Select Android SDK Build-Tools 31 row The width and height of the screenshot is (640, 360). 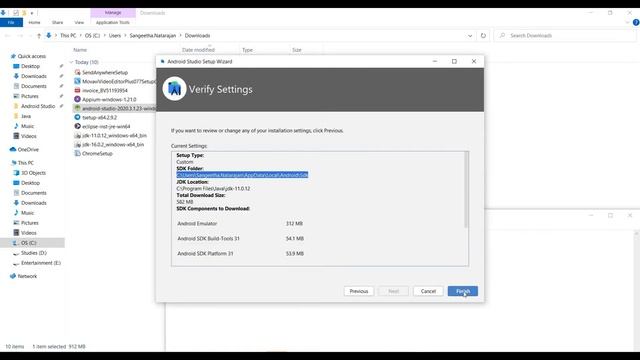[240, 238]
